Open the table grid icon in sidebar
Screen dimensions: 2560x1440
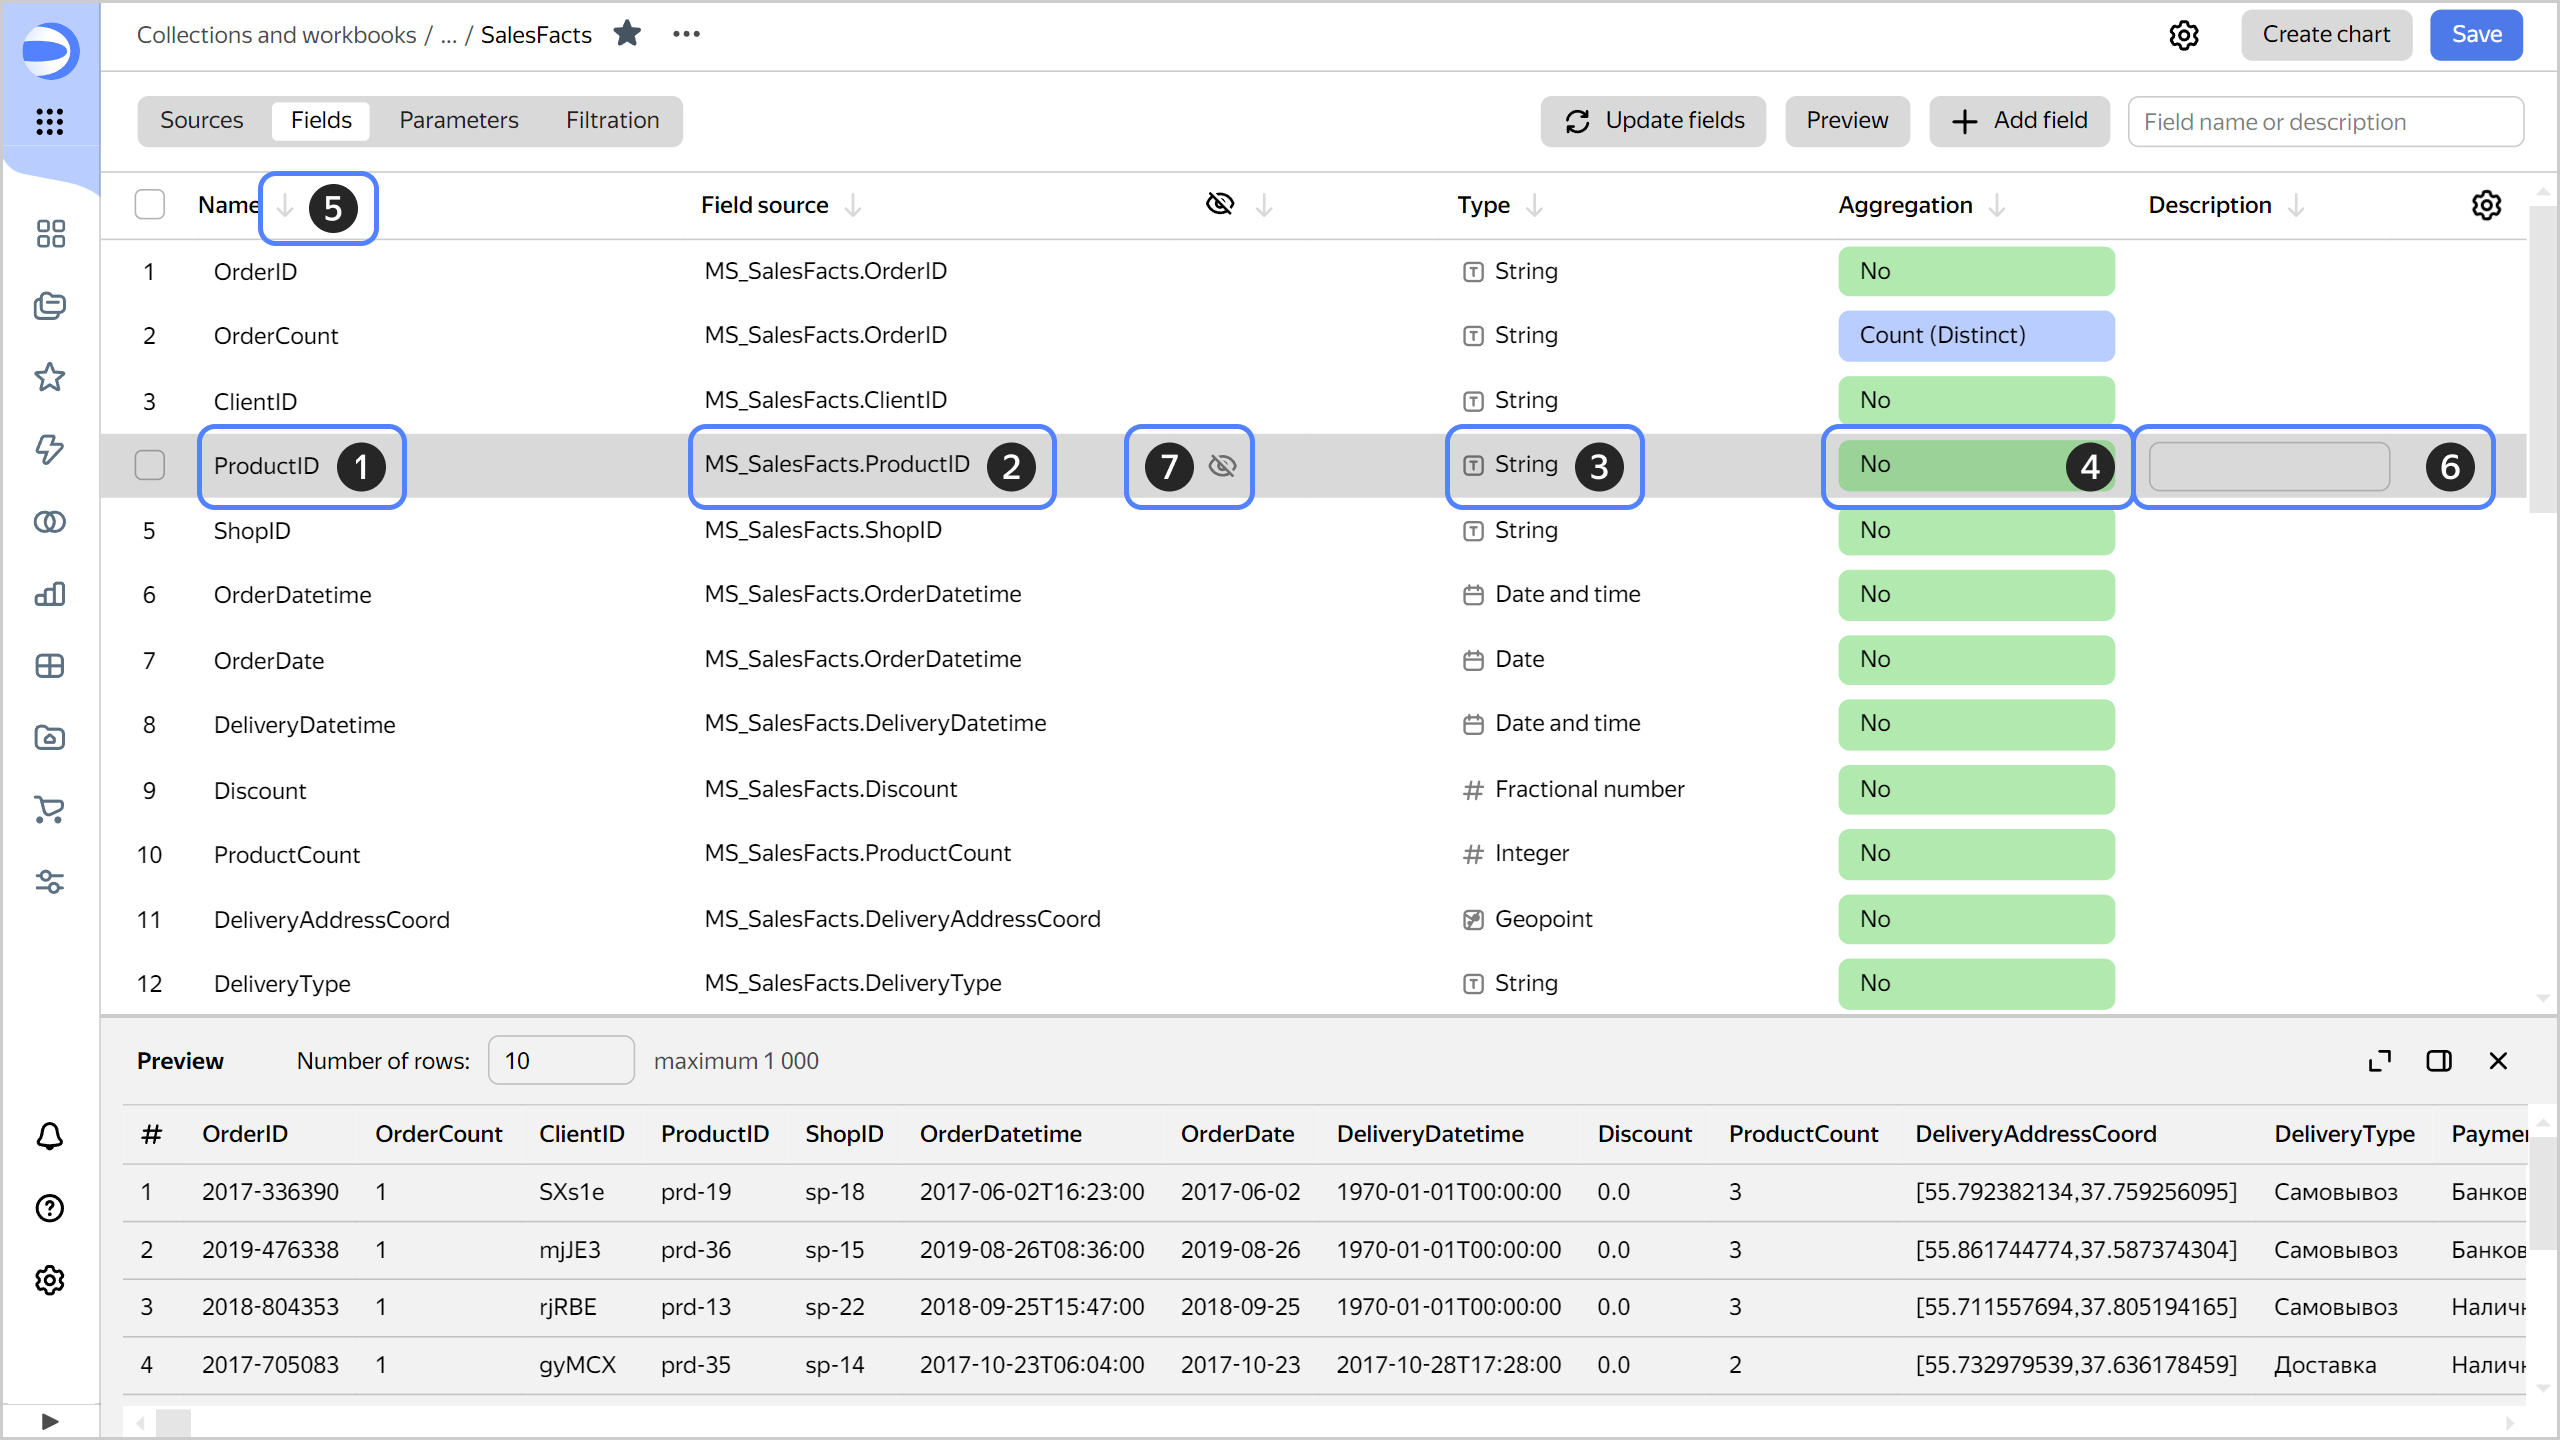pyautogui.click(x=50, y=666)
